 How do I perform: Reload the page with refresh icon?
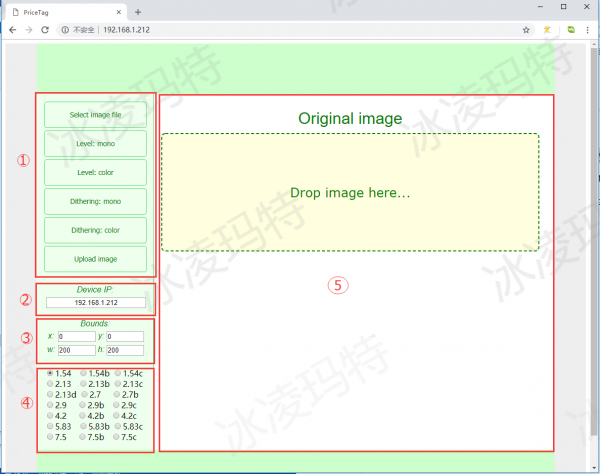tap(45, 30)
